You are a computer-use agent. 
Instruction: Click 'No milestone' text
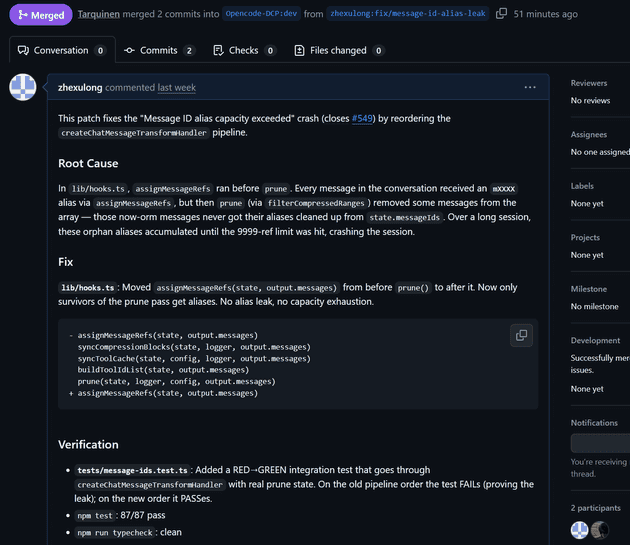pyautogui.click(x=594, y=306)
